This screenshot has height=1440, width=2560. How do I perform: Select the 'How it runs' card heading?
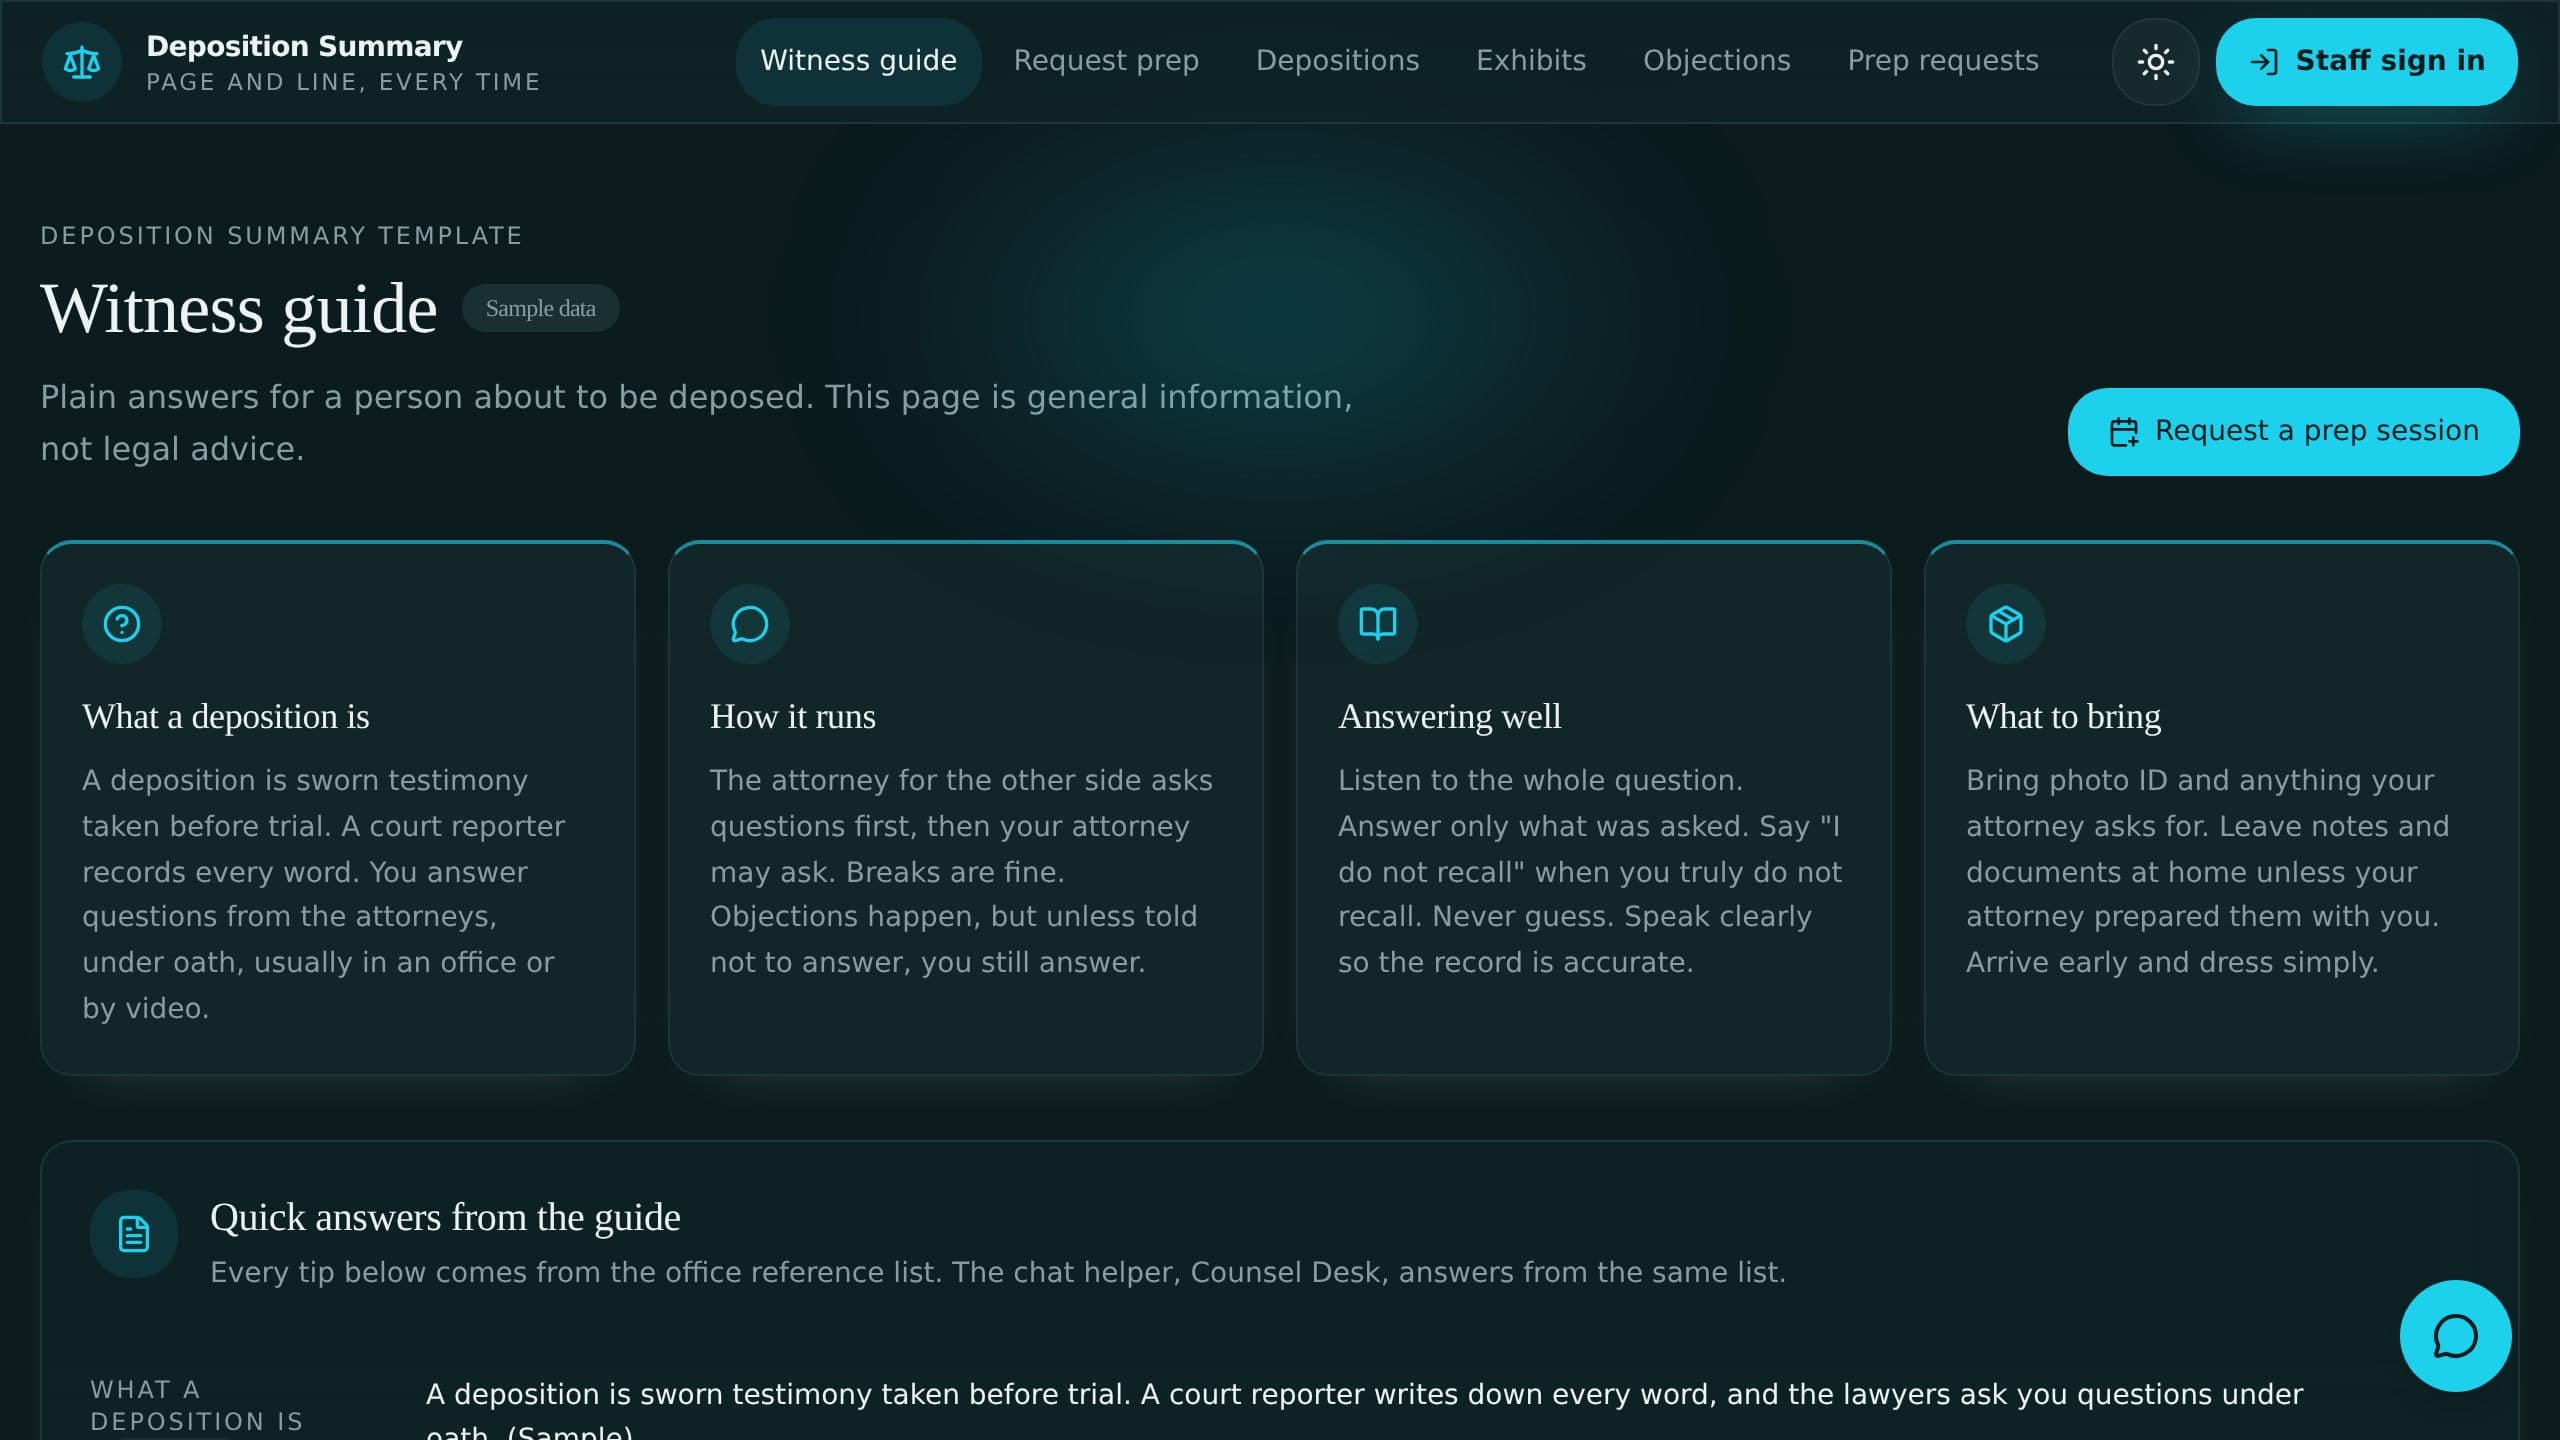pos(793,717)
